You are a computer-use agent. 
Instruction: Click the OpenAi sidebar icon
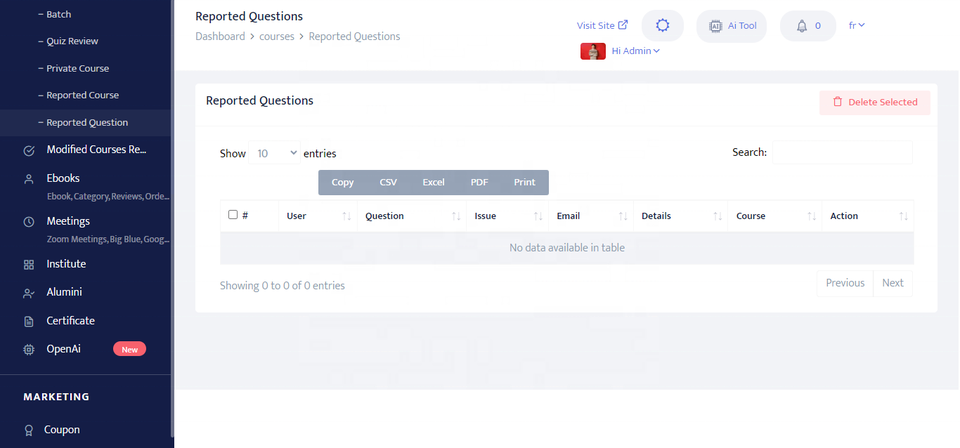click(29, 349)
